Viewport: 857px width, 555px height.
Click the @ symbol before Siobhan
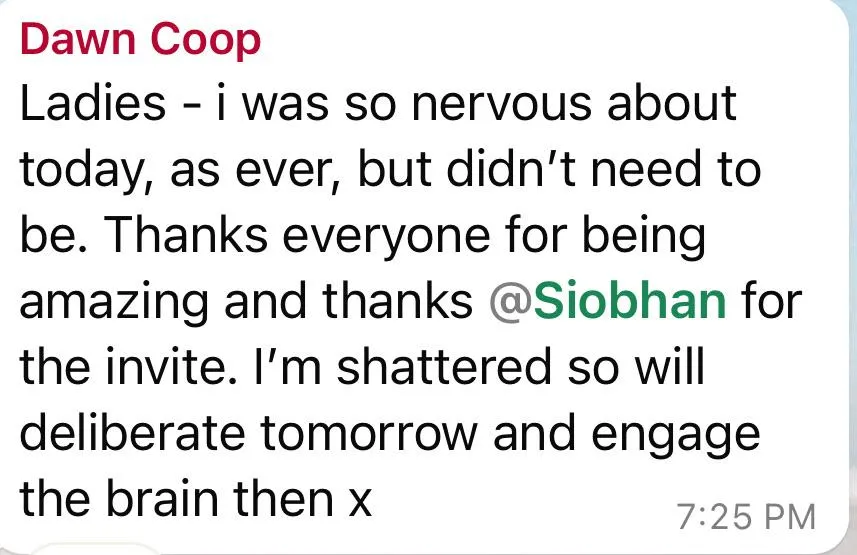click(x=510, y=301)
